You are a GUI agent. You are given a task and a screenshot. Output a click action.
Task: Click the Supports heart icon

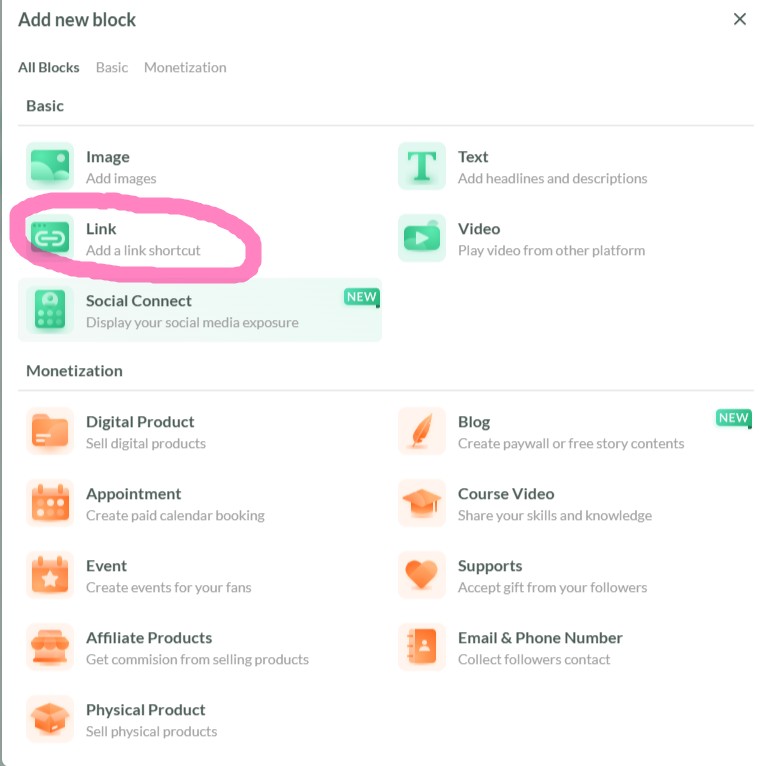pyautogui.click(x=422, y=575)
